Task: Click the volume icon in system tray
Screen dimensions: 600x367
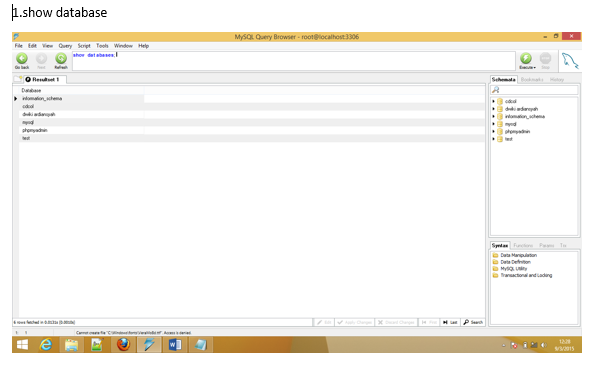Action: [x=544, y=345]
